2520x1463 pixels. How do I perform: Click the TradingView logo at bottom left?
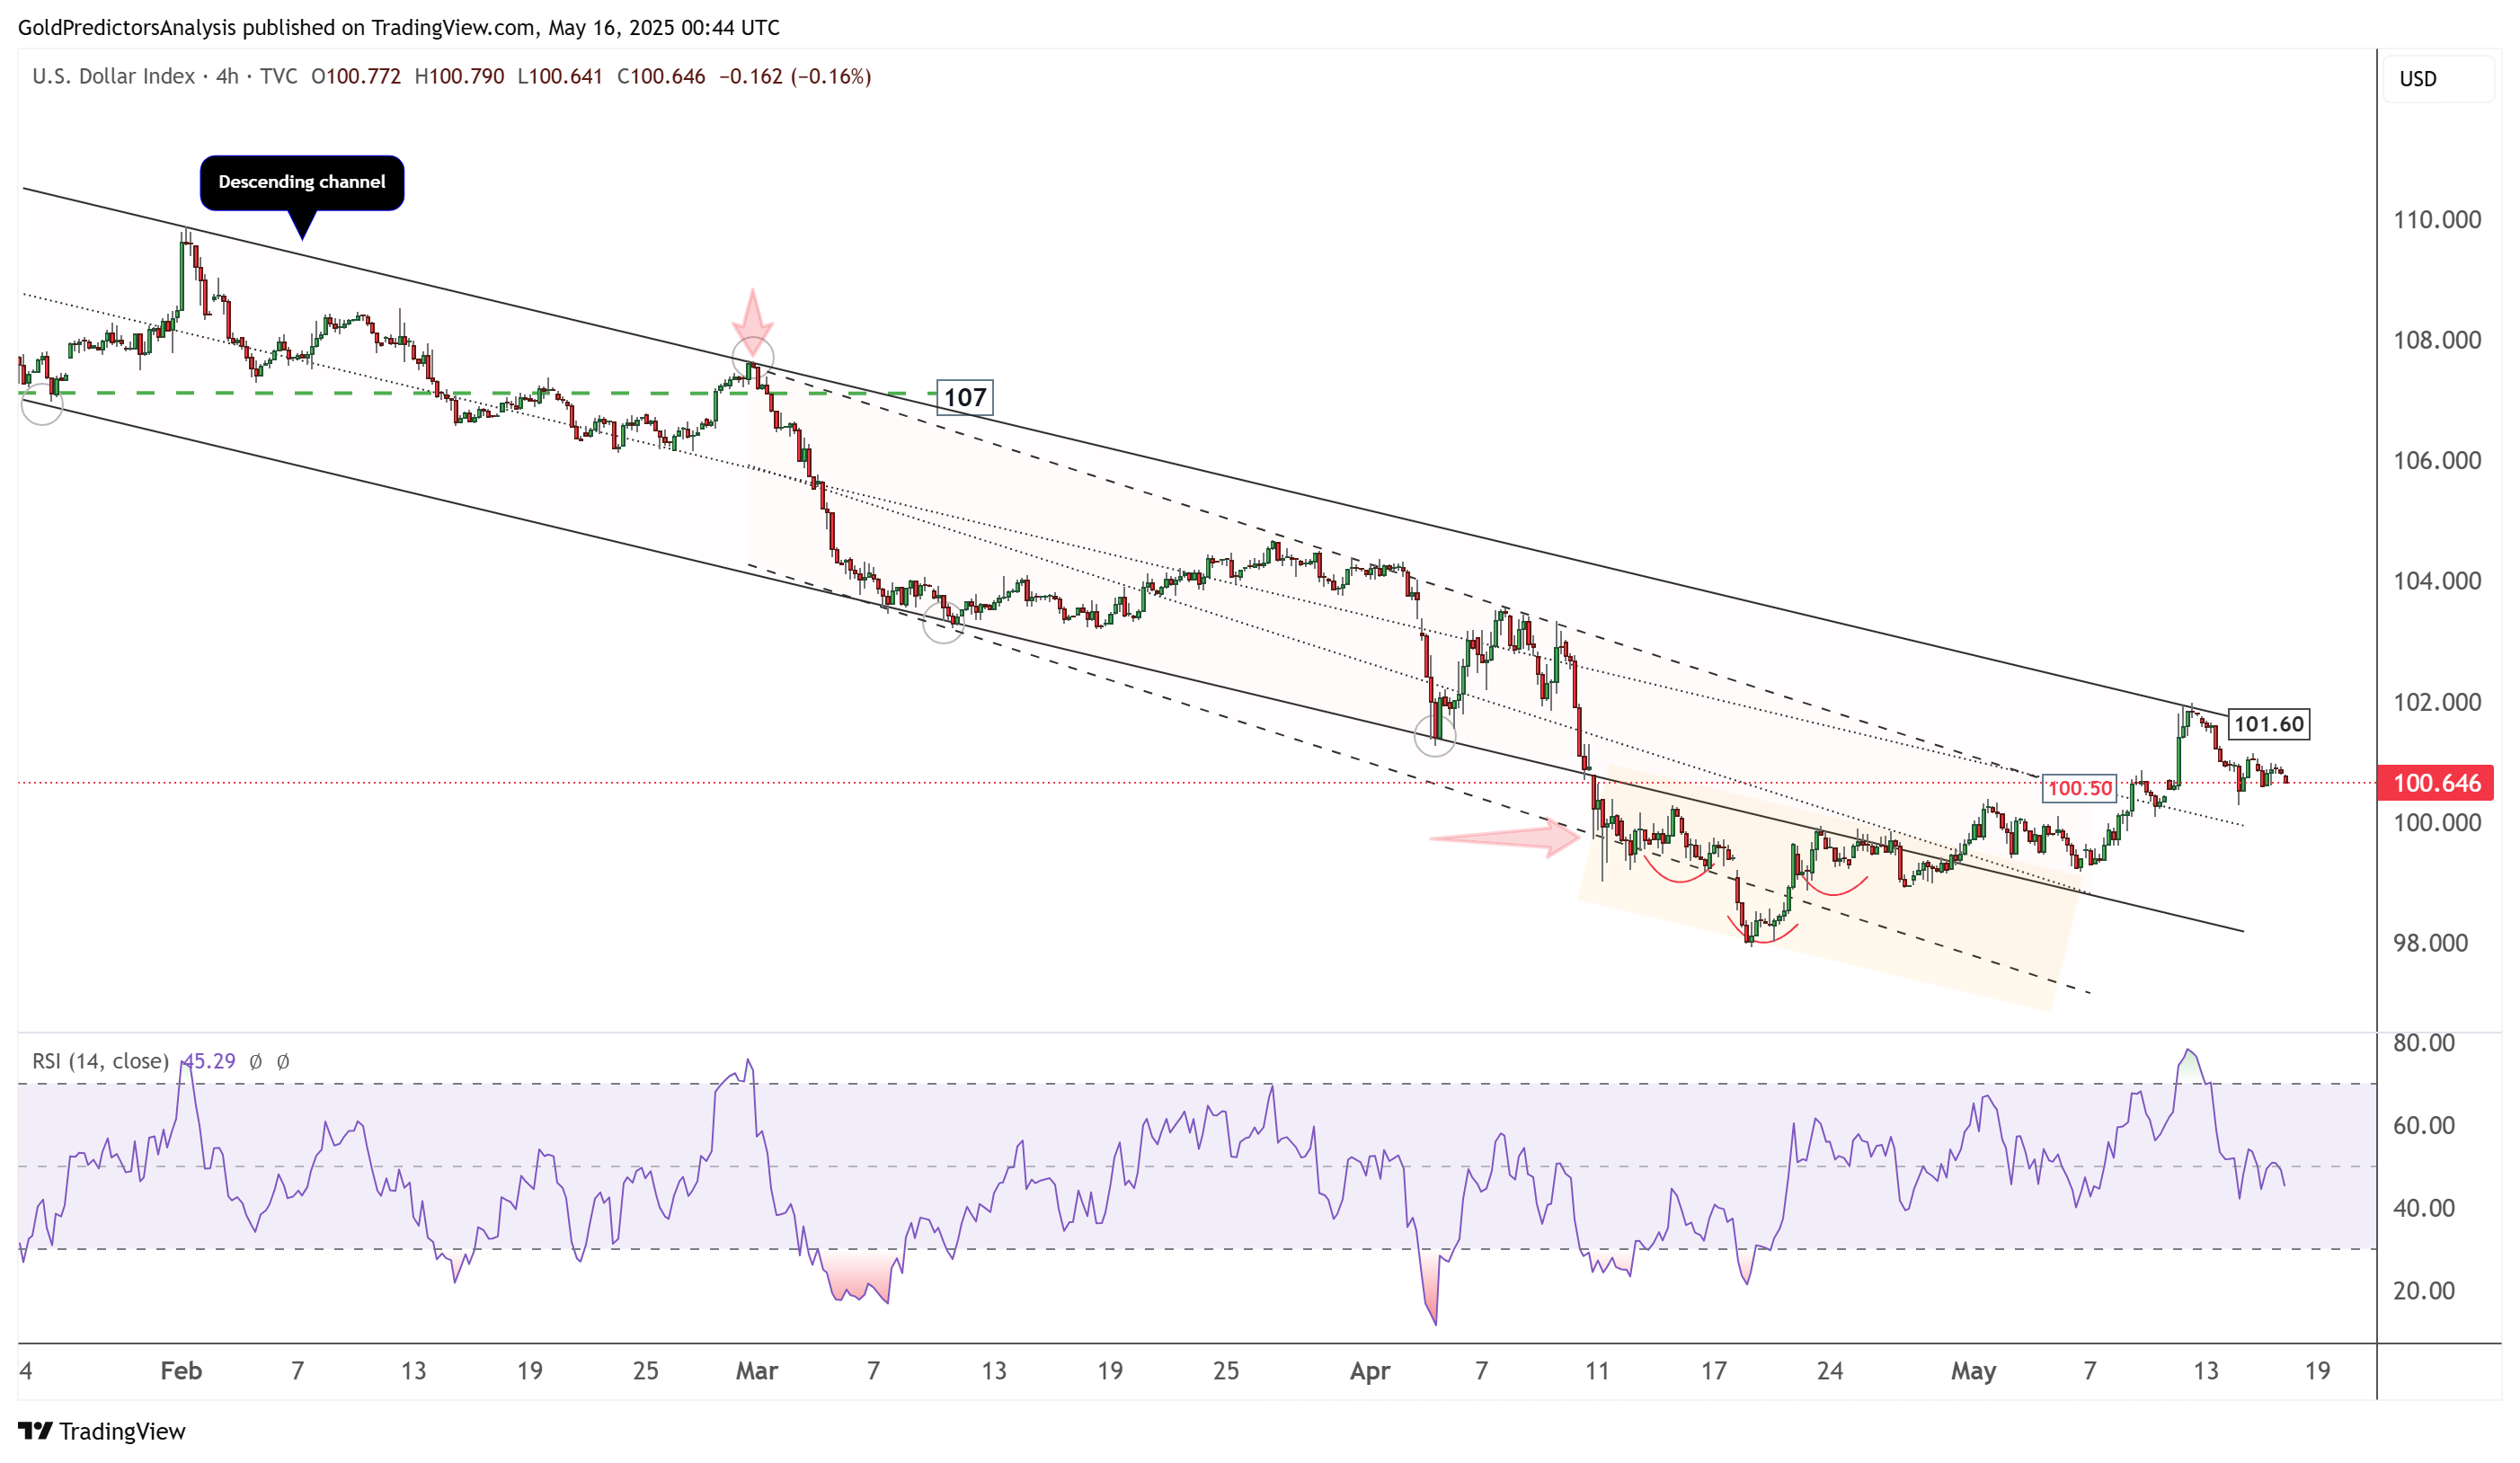(101, 1431)
